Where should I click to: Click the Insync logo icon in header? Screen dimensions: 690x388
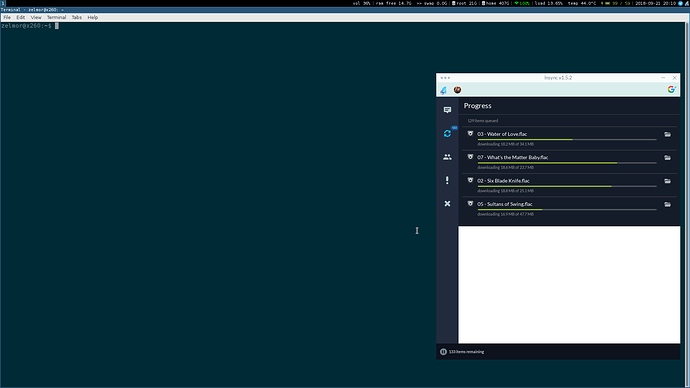(x=443, y=90)
